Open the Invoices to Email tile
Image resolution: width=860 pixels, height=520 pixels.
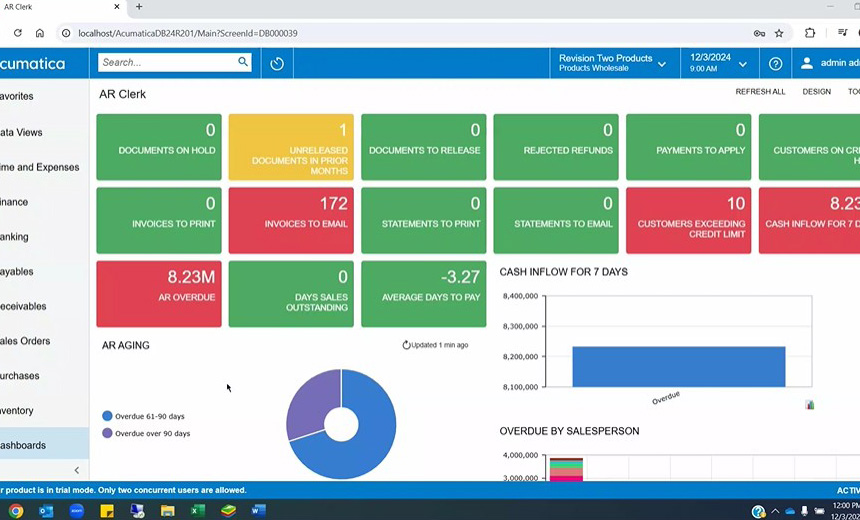pos(291,221)
